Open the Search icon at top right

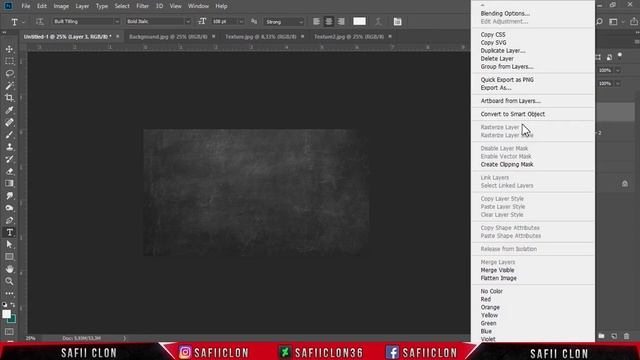point(599,22)
